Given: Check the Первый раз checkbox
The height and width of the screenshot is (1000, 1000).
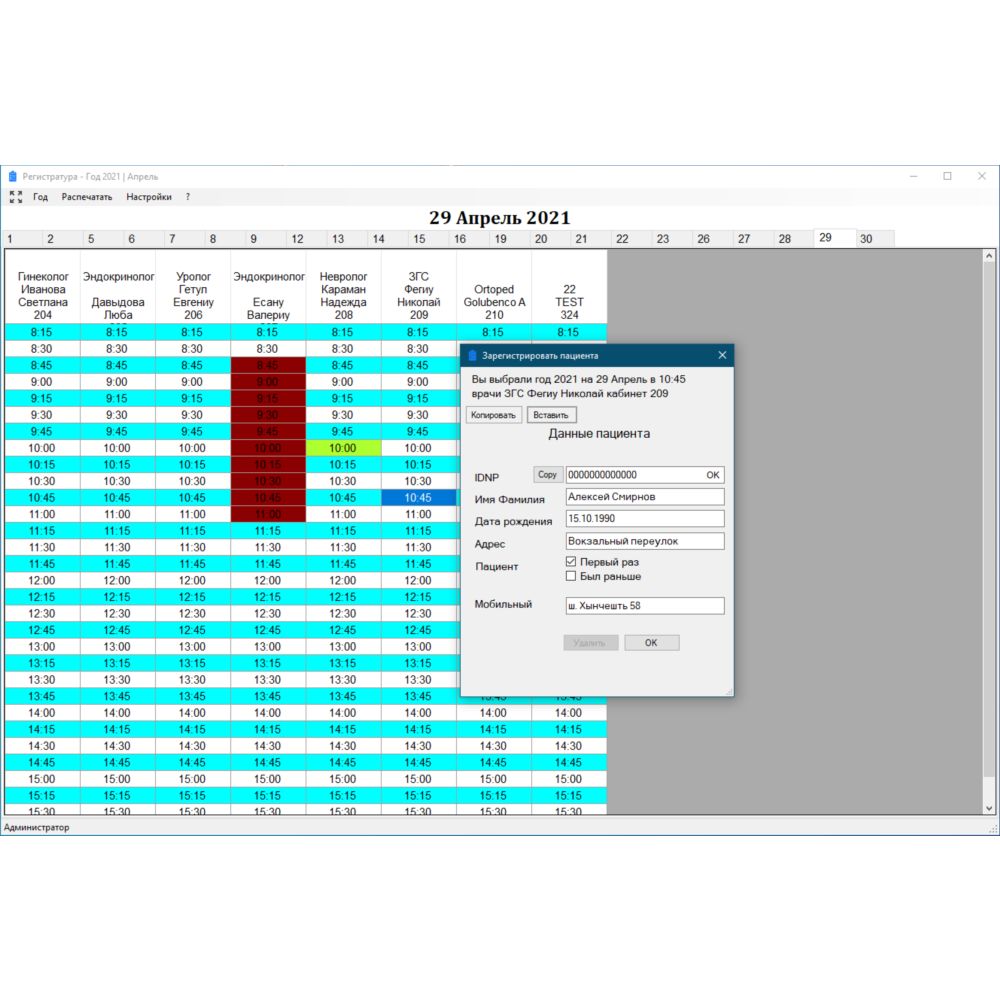Looking at the screenshot, I should [x=571, y=562].
